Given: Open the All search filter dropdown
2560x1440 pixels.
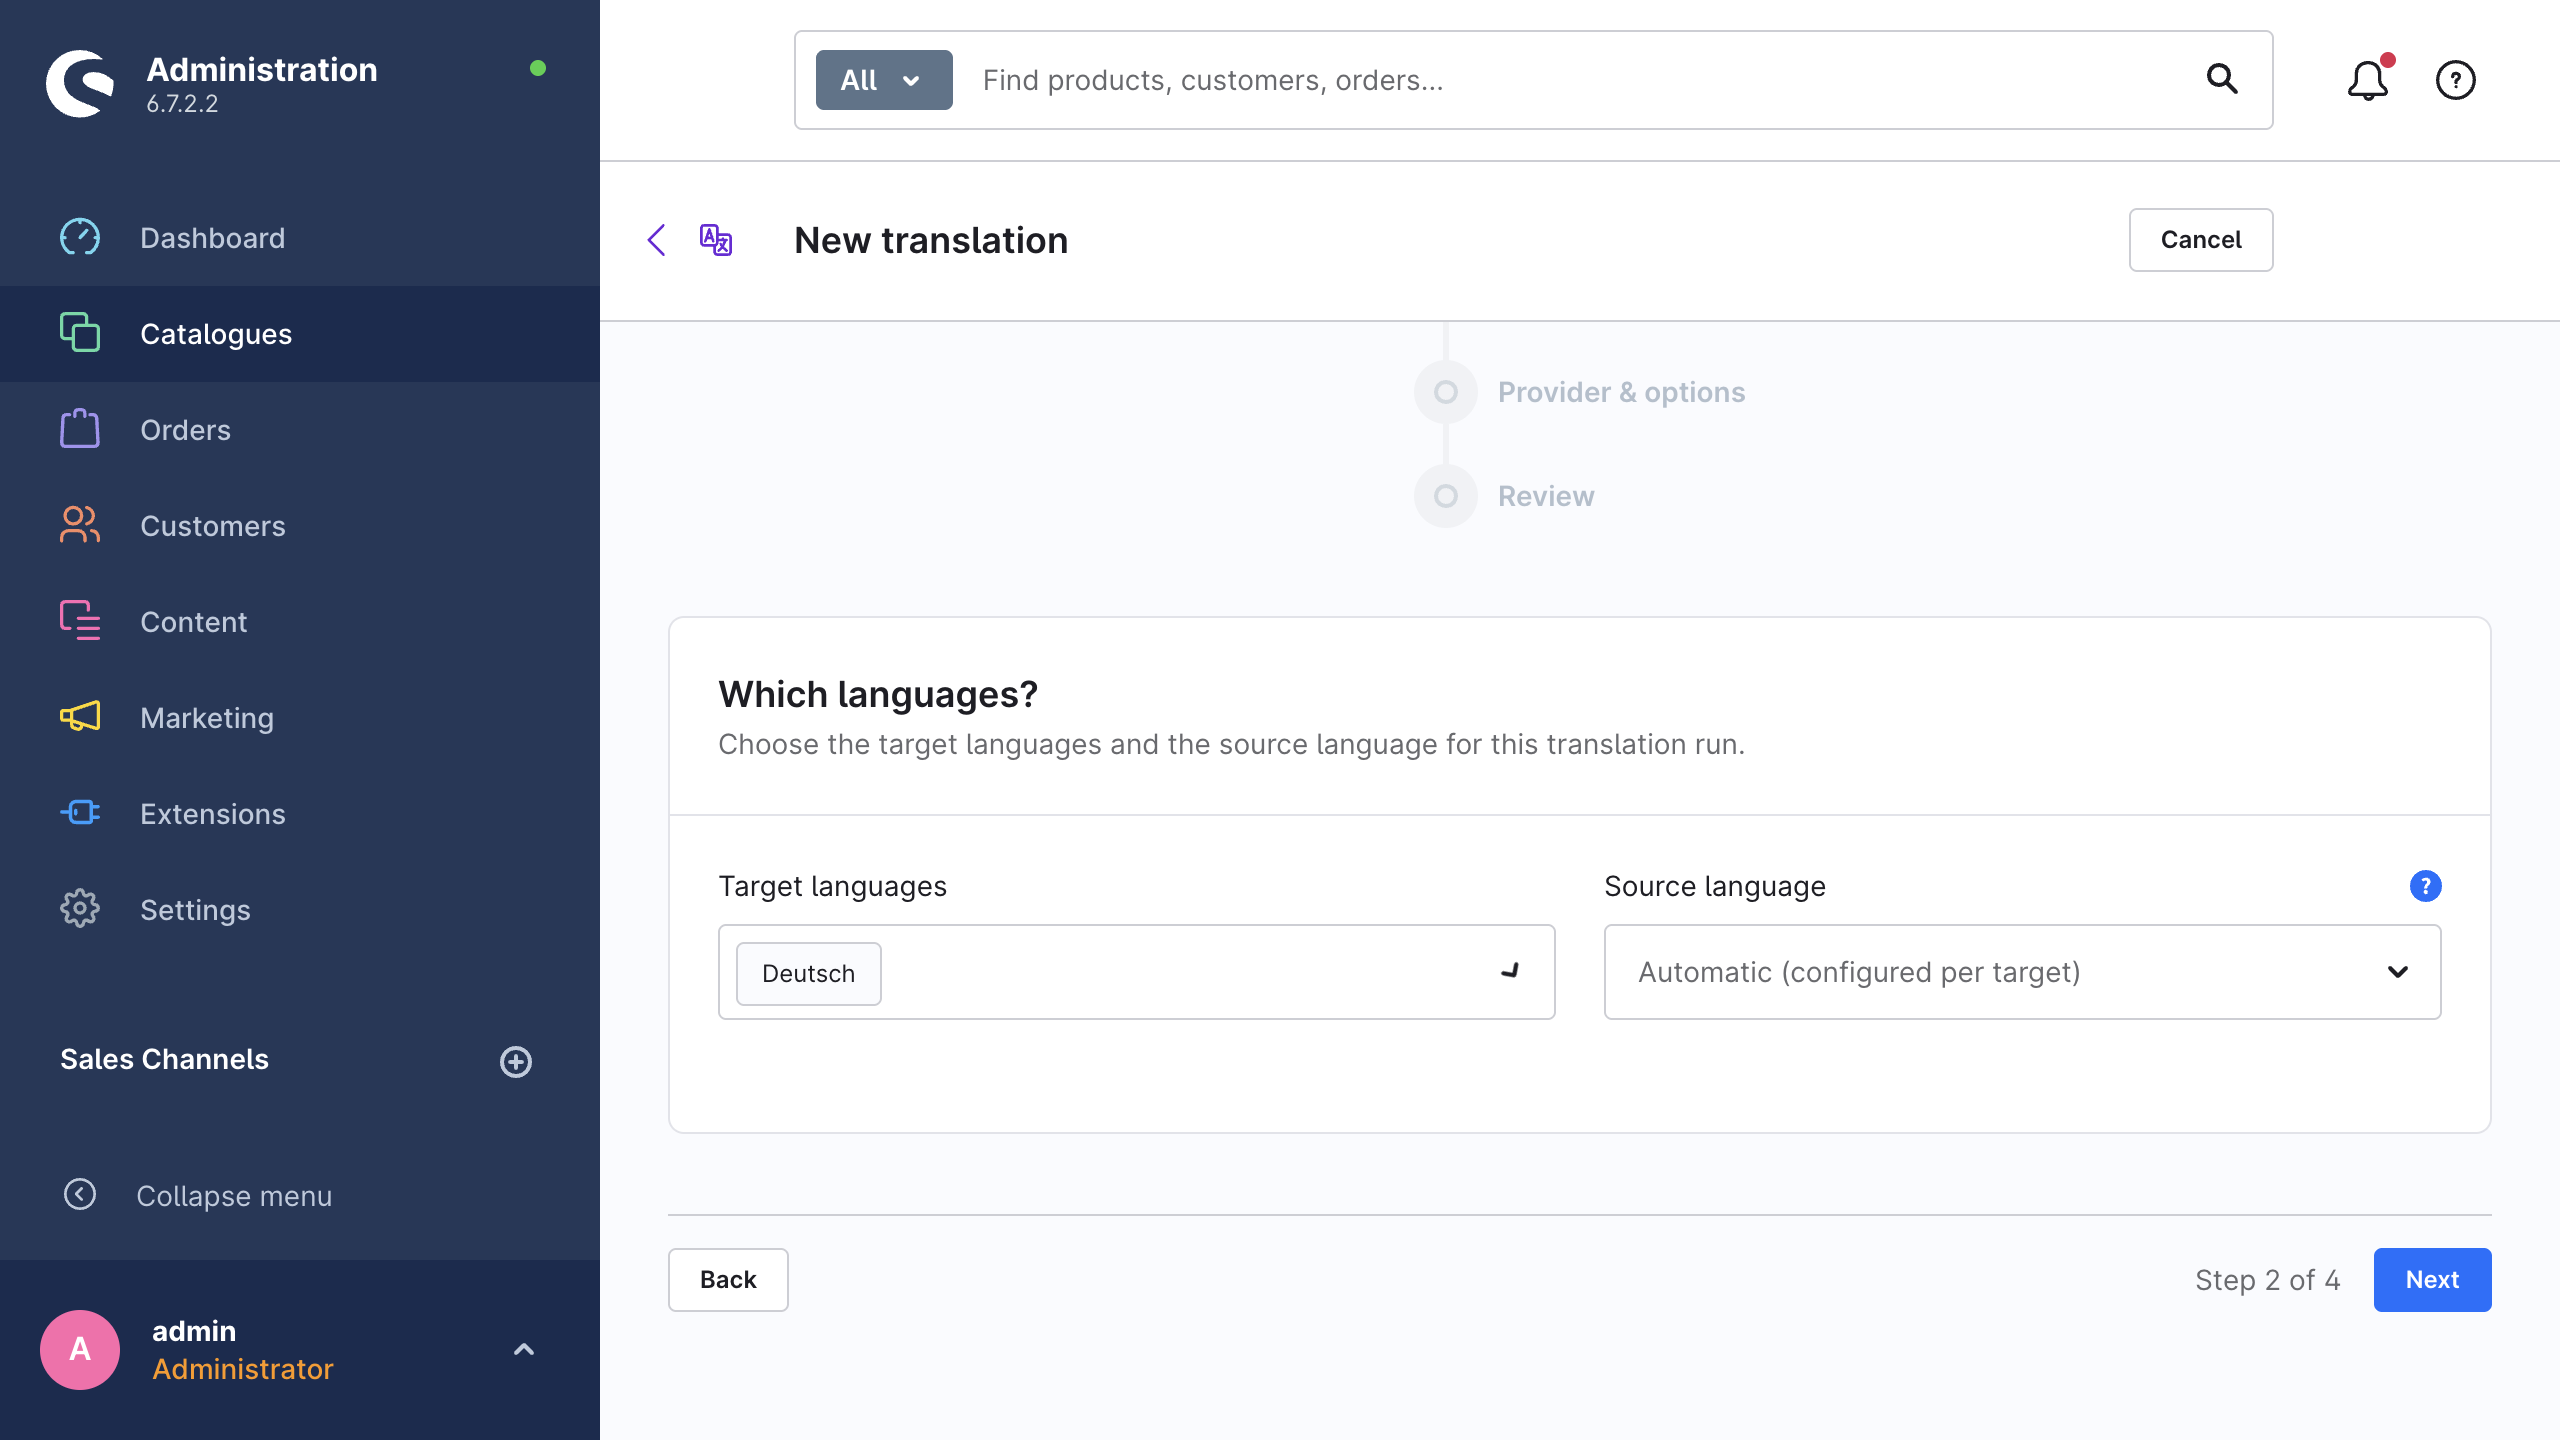Looking at the screenshot, I should pos(884,80).
